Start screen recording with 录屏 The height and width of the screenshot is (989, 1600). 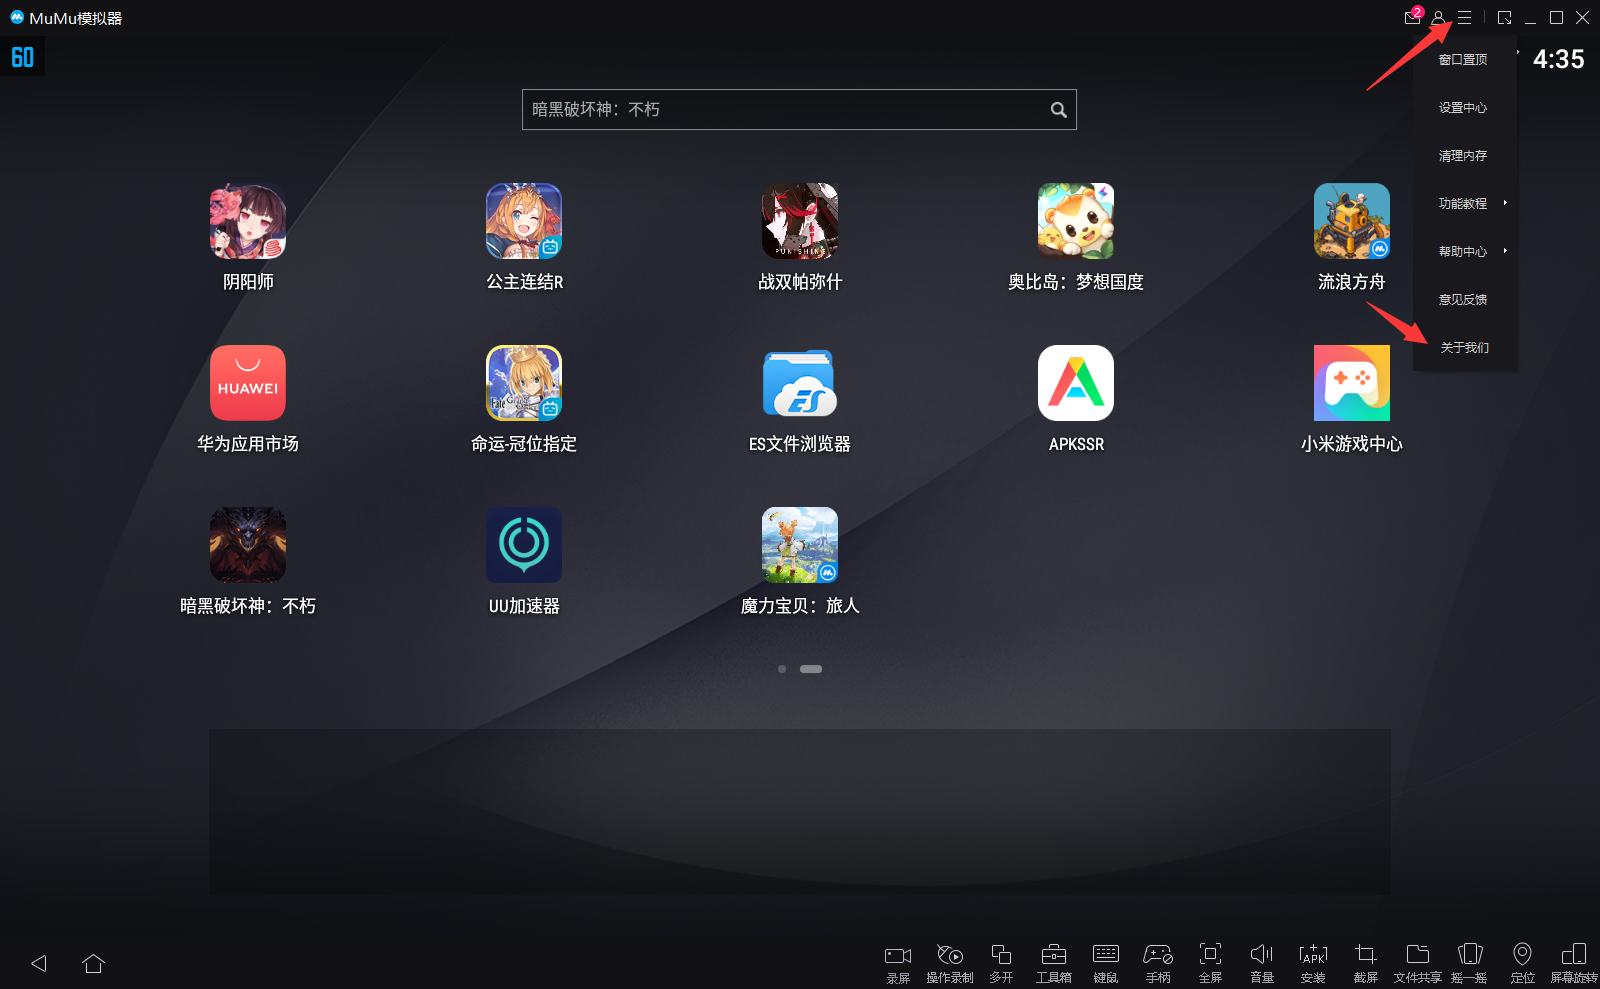point(898,963)
